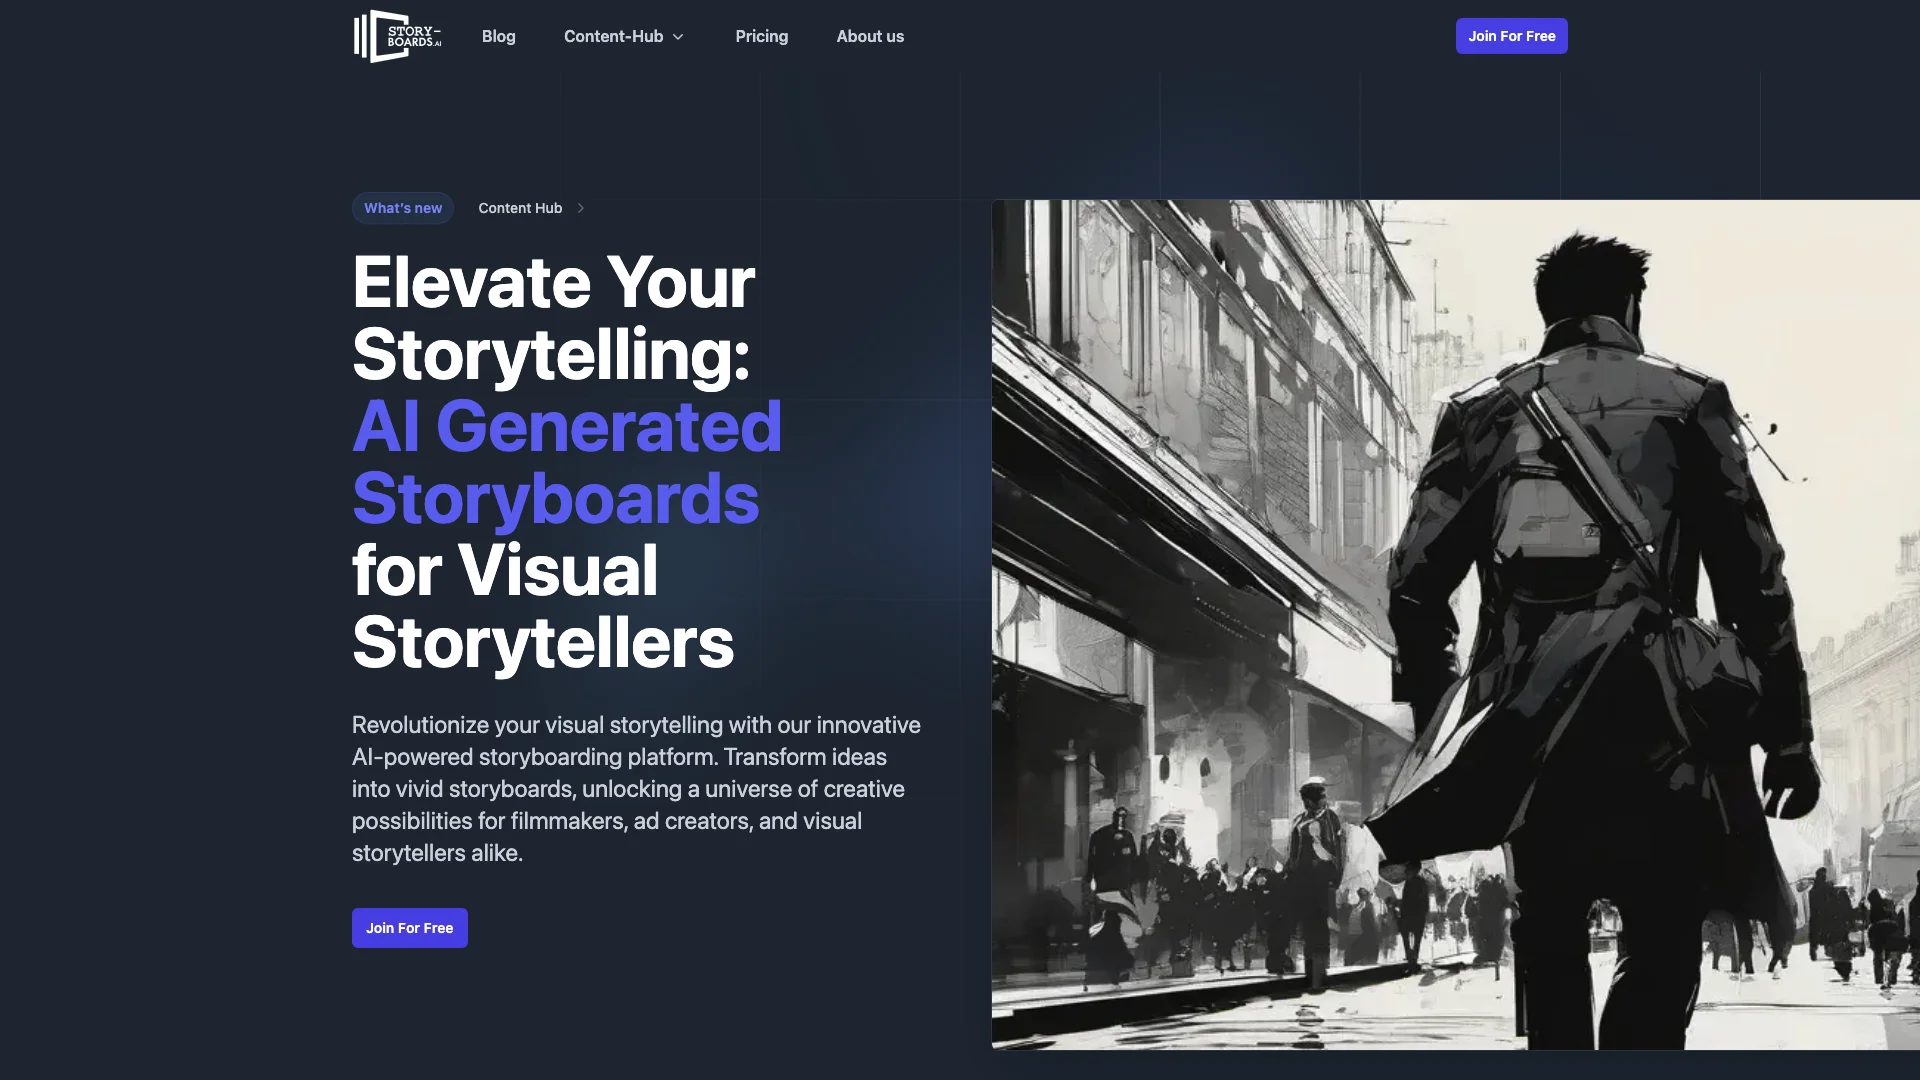Click the storyboard panel icon in header
This screenshot has height=1080, width=1920.
coord(373,36)
